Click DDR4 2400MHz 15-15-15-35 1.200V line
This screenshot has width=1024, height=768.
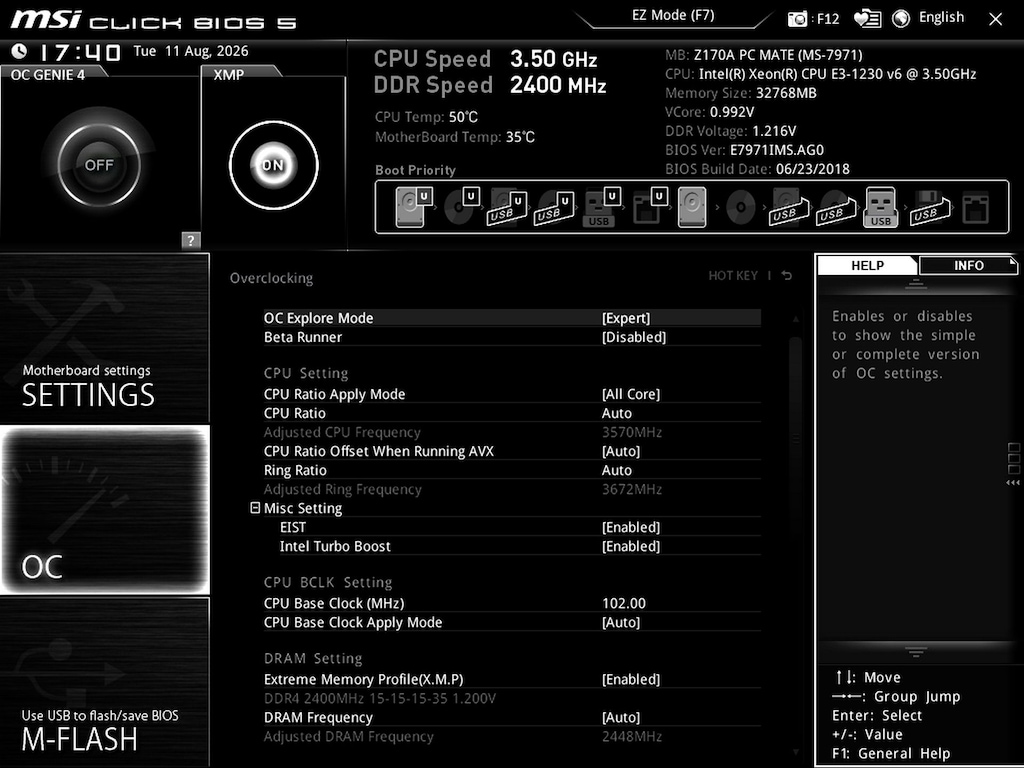379,698
